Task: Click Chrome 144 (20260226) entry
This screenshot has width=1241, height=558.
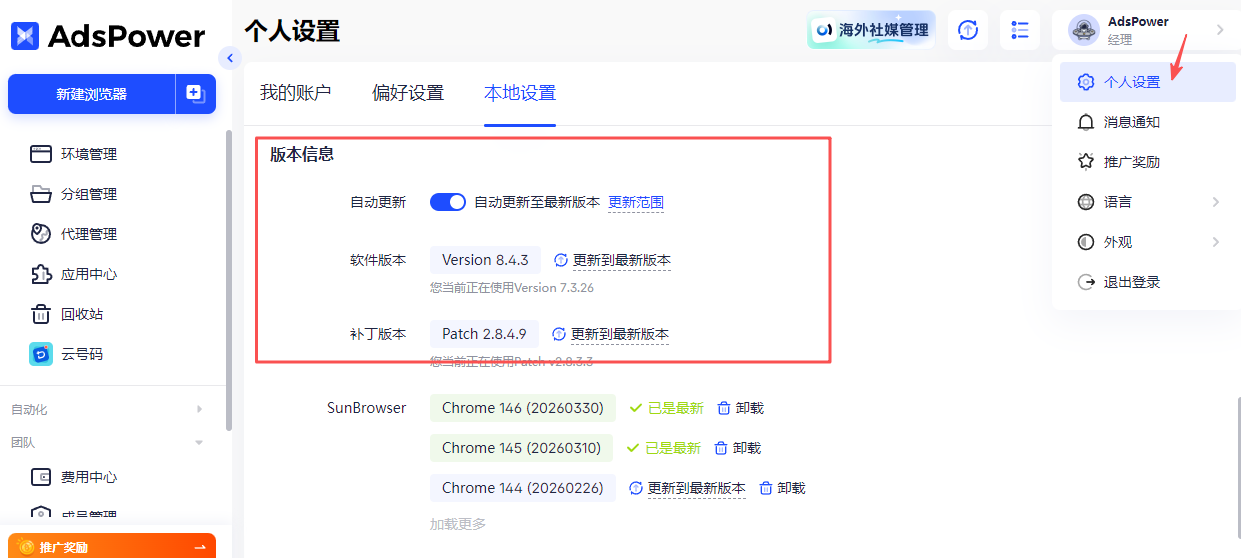Action: (x=523, y=488)
